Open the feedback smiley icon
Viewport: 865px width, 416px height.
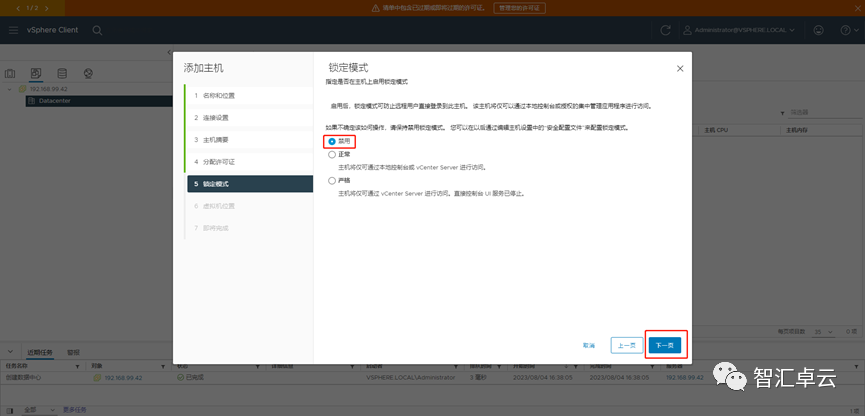(819, 30)
